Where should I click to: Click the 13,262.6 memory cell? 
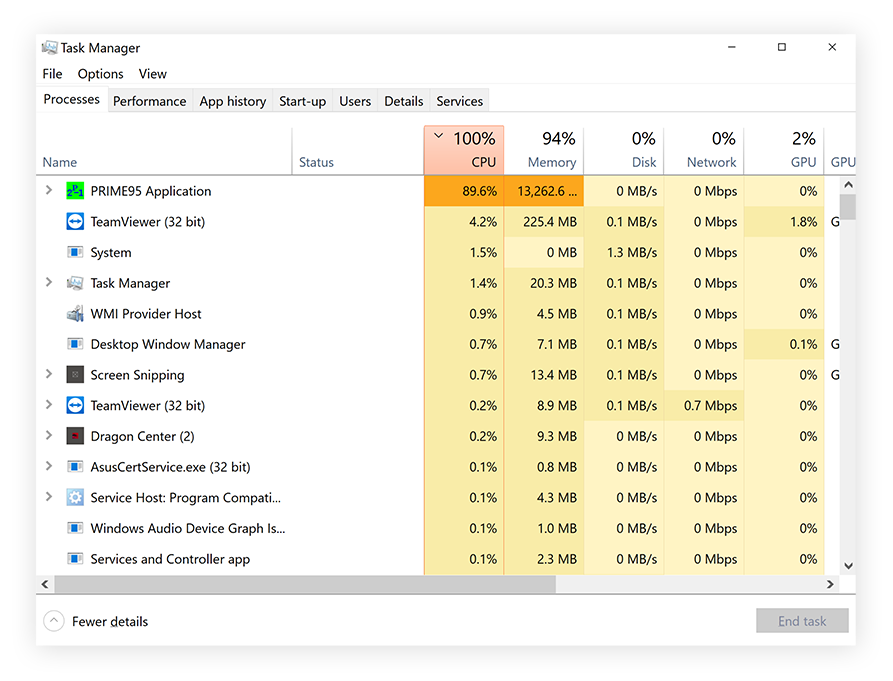[x=544, y=191]
